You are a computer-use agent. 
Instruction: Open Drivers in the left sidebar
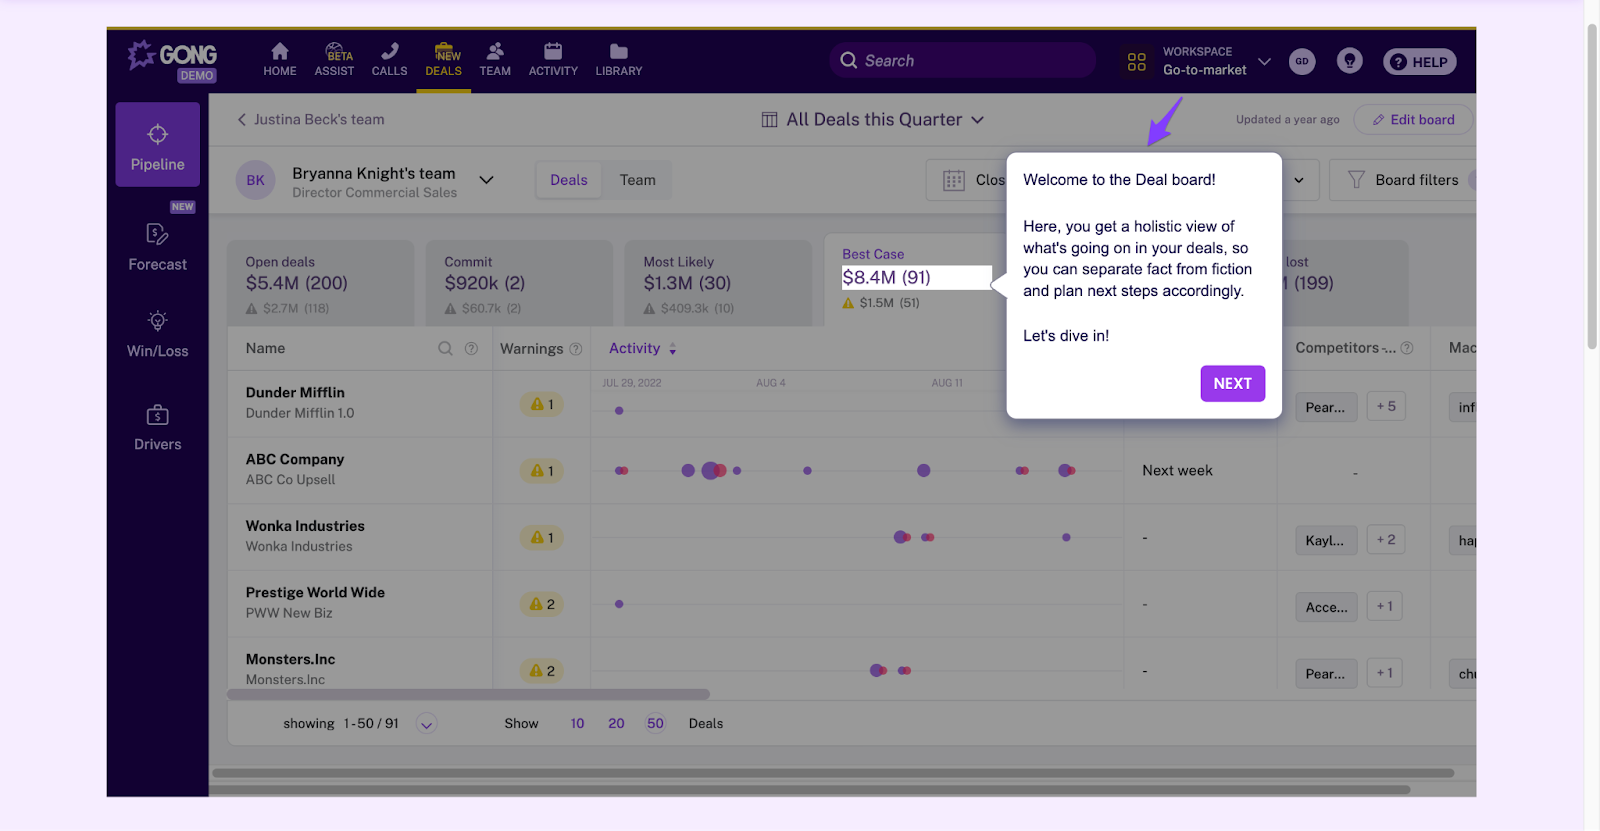tap(158, 427)
